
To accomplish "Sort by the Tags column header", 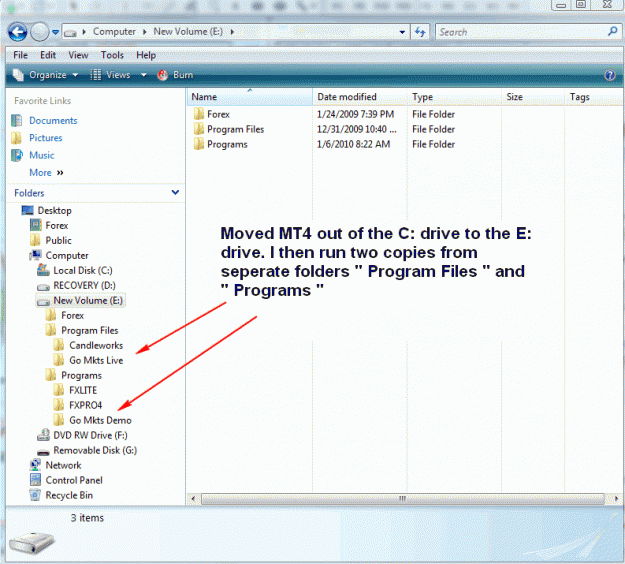I will [593, 97].
